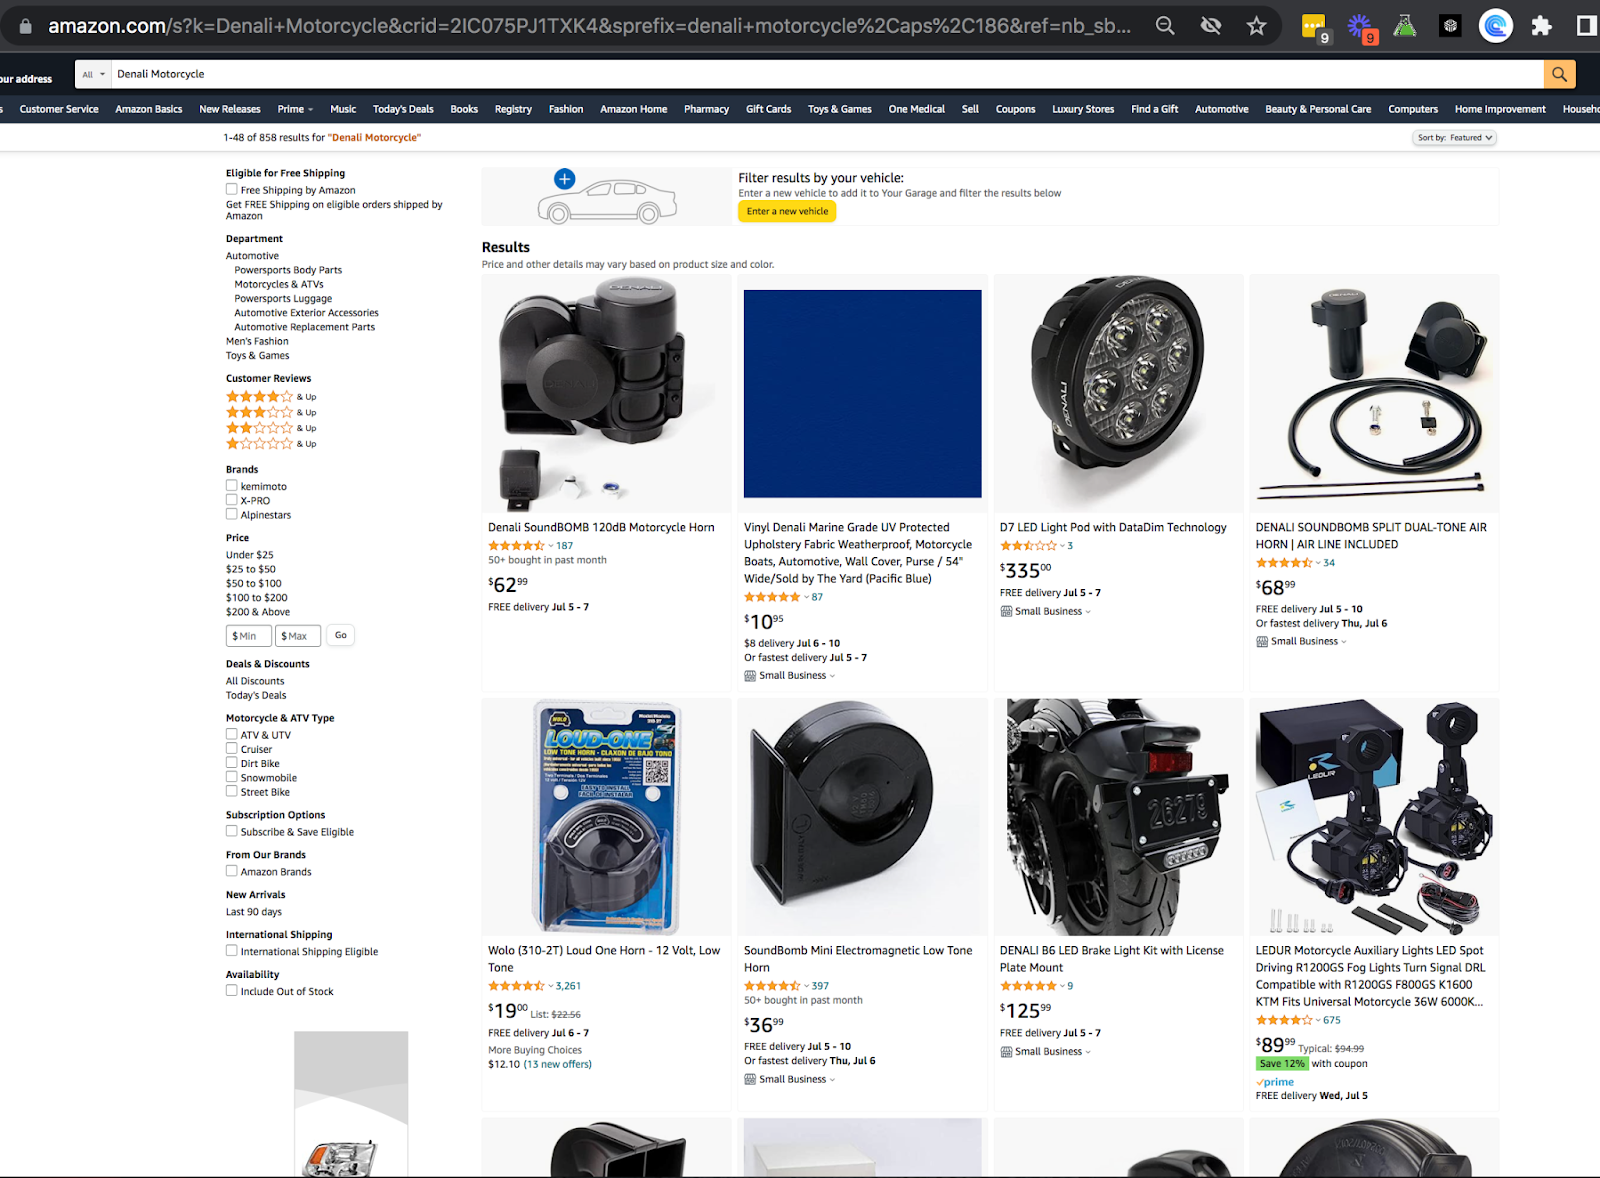Open the Sort by Featured dropdown

pos(1455,138)
